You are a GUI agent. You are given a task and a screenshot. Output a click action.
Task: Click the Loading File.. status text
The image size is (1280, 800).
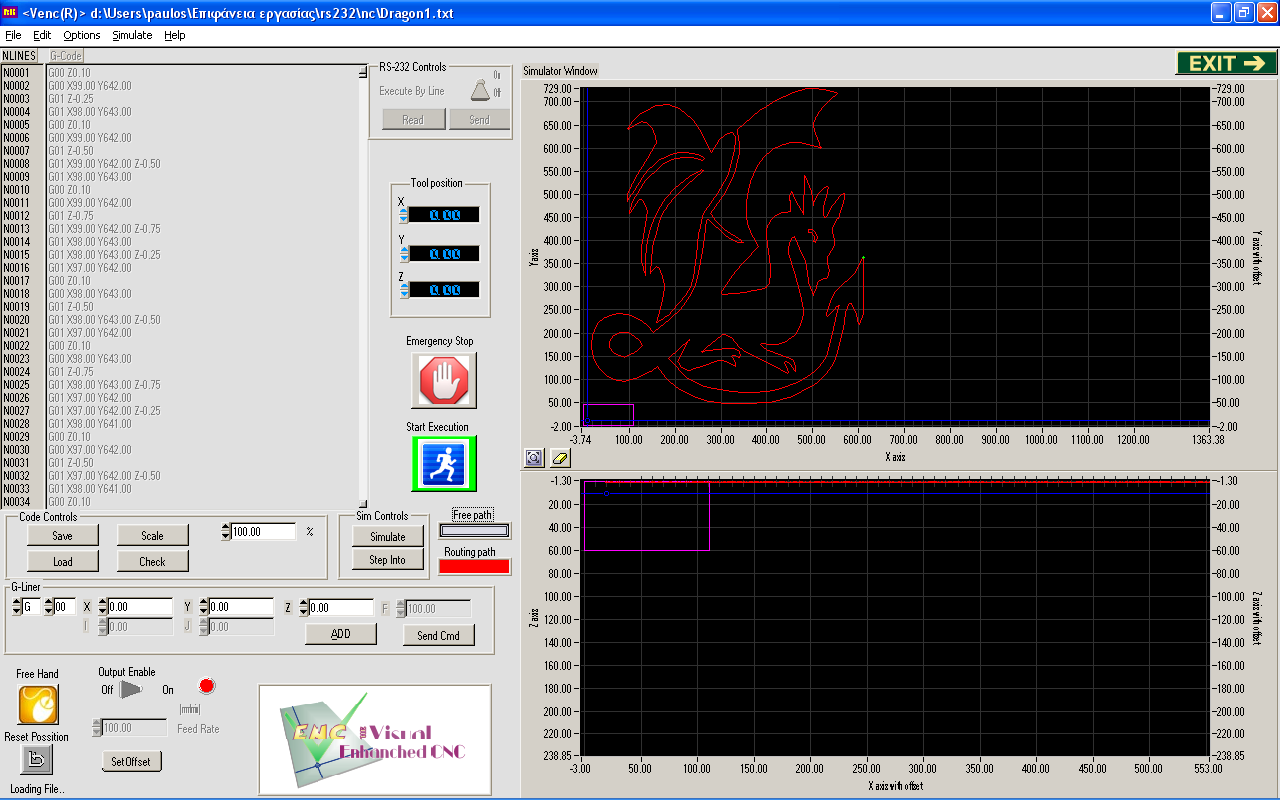click(37, 789)
